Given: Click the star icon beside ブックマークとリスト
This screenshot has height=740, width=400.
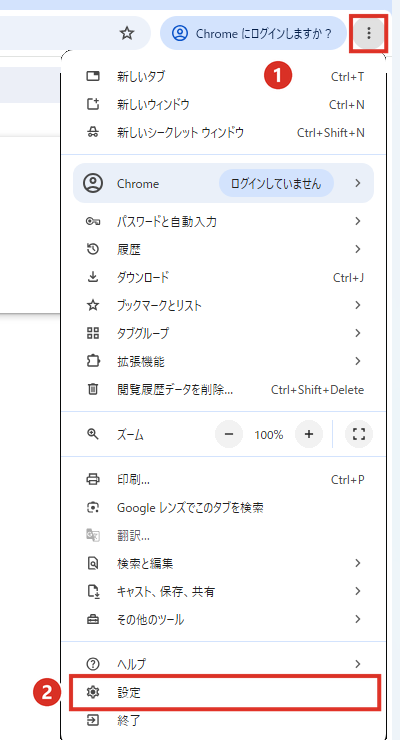Looking at the screenshot, I should (x=93, y=305).
